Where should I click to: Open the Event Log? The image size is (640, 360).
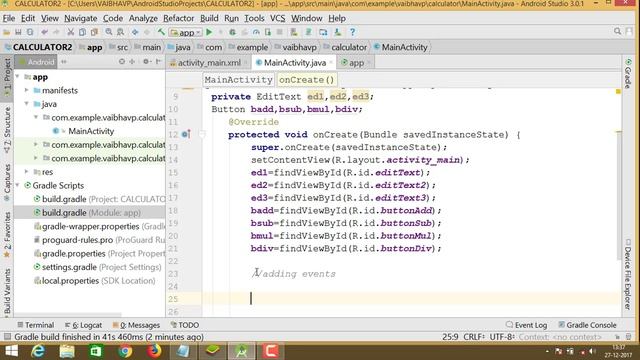527,325
